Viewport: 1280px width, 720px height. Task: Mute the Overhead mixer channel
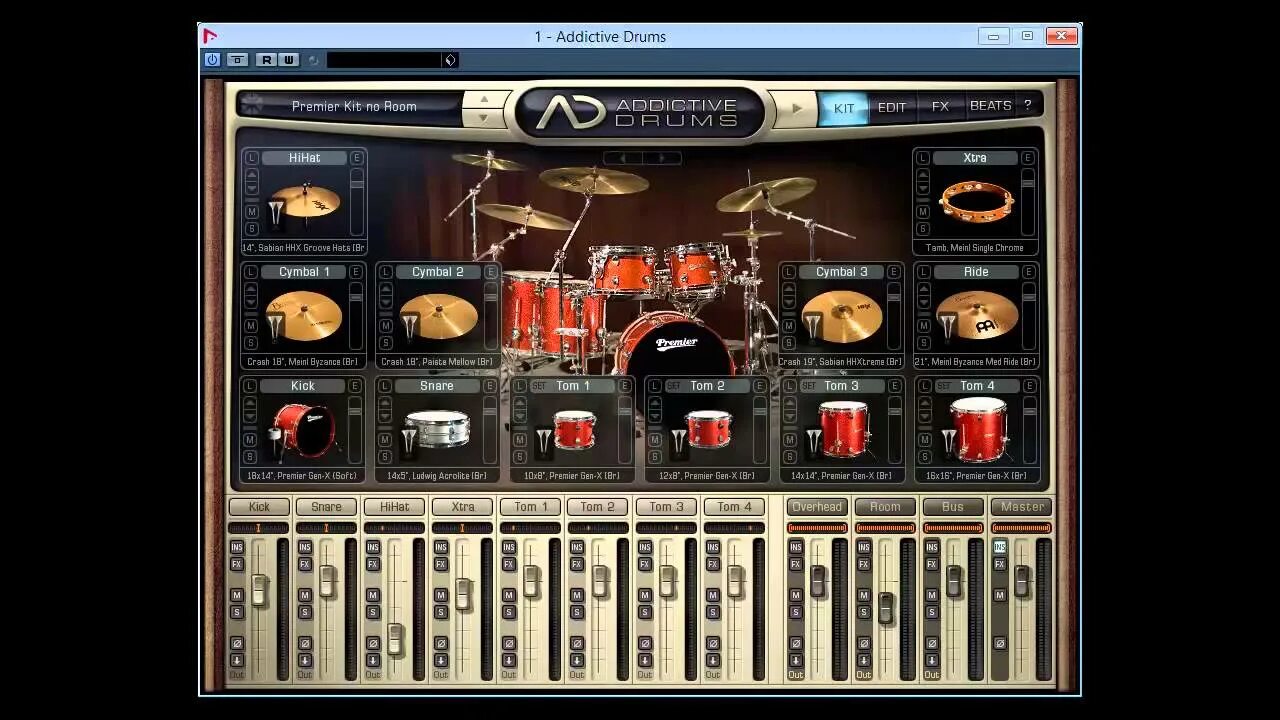pos(796,595)
